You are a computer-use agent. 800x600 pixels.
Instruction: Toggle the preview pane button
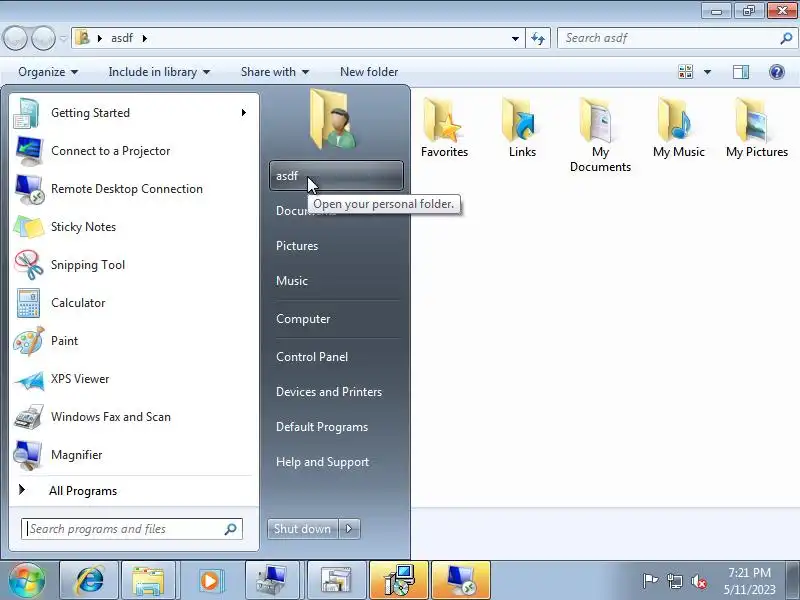pos(741,72)
